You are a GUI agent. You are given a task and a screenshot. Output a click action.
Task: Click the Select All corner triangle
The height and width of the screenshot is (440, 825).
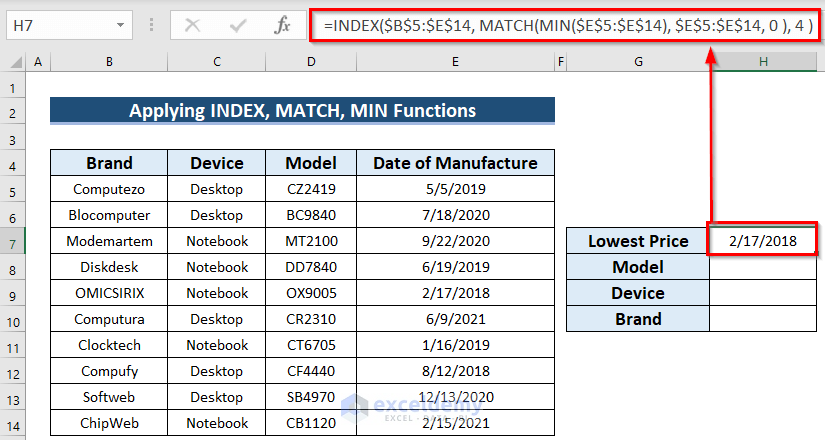click(x=12, y=63)
